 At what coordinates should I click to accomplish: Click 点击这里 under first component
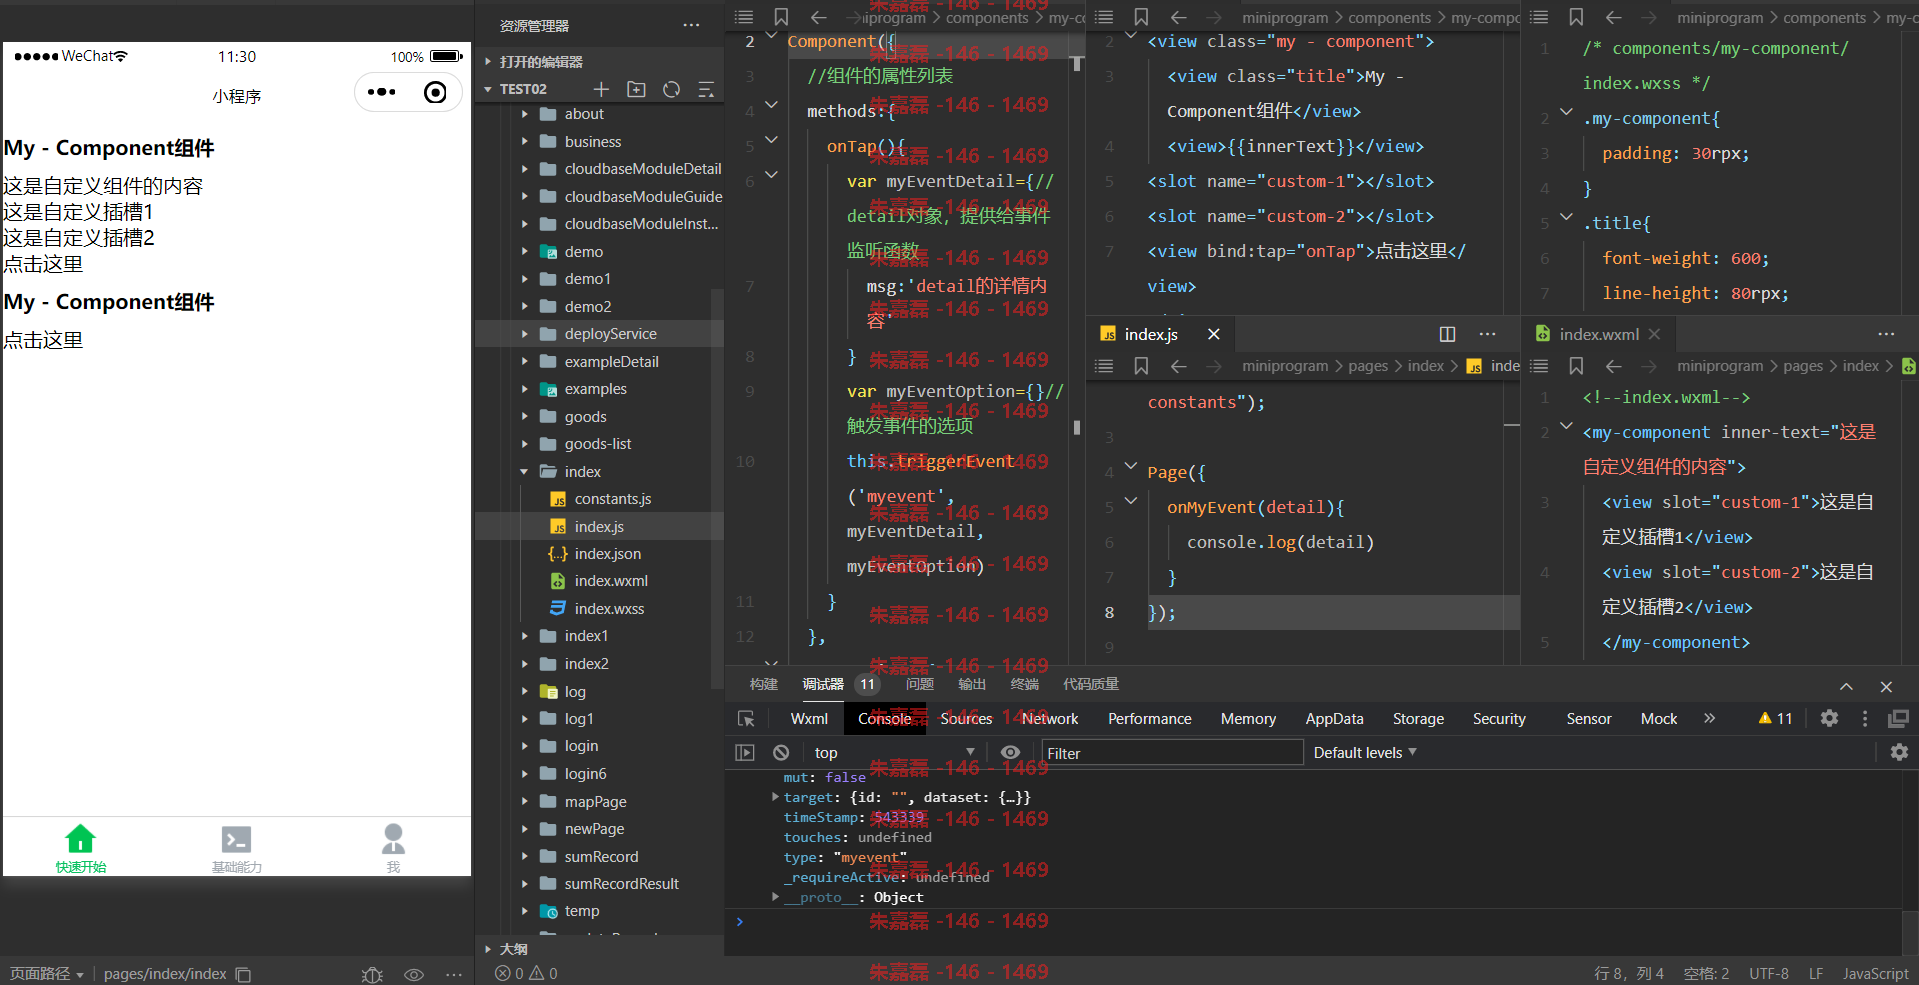point(43,264)
